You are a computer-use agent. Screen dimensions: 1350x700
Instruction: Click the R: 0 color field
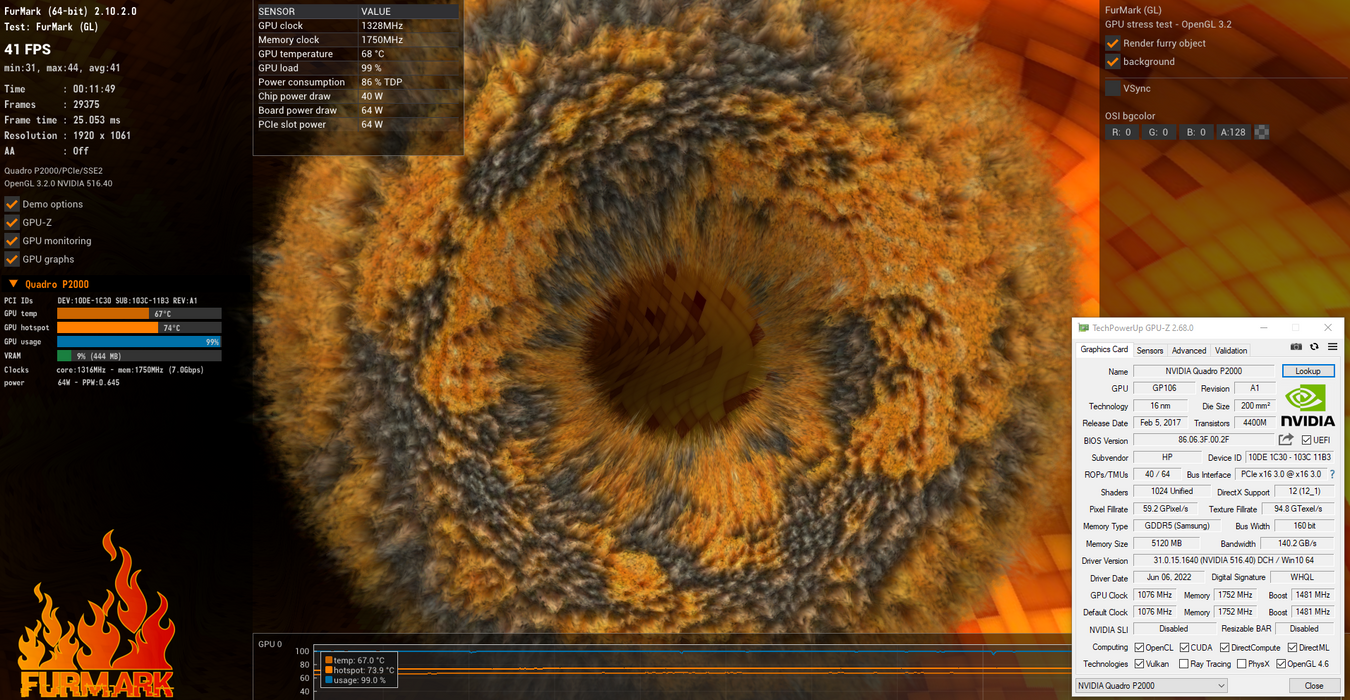tap(1122, 132)
